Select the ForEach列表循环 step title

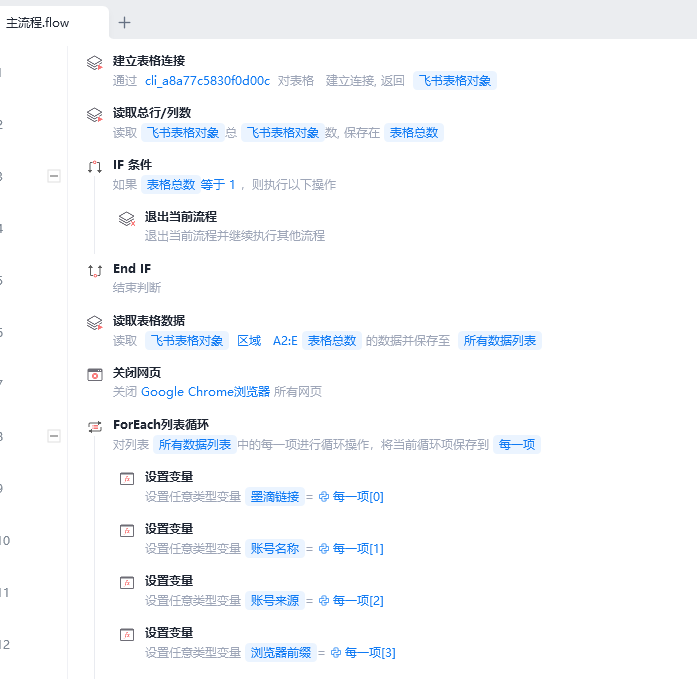(161, 425)
